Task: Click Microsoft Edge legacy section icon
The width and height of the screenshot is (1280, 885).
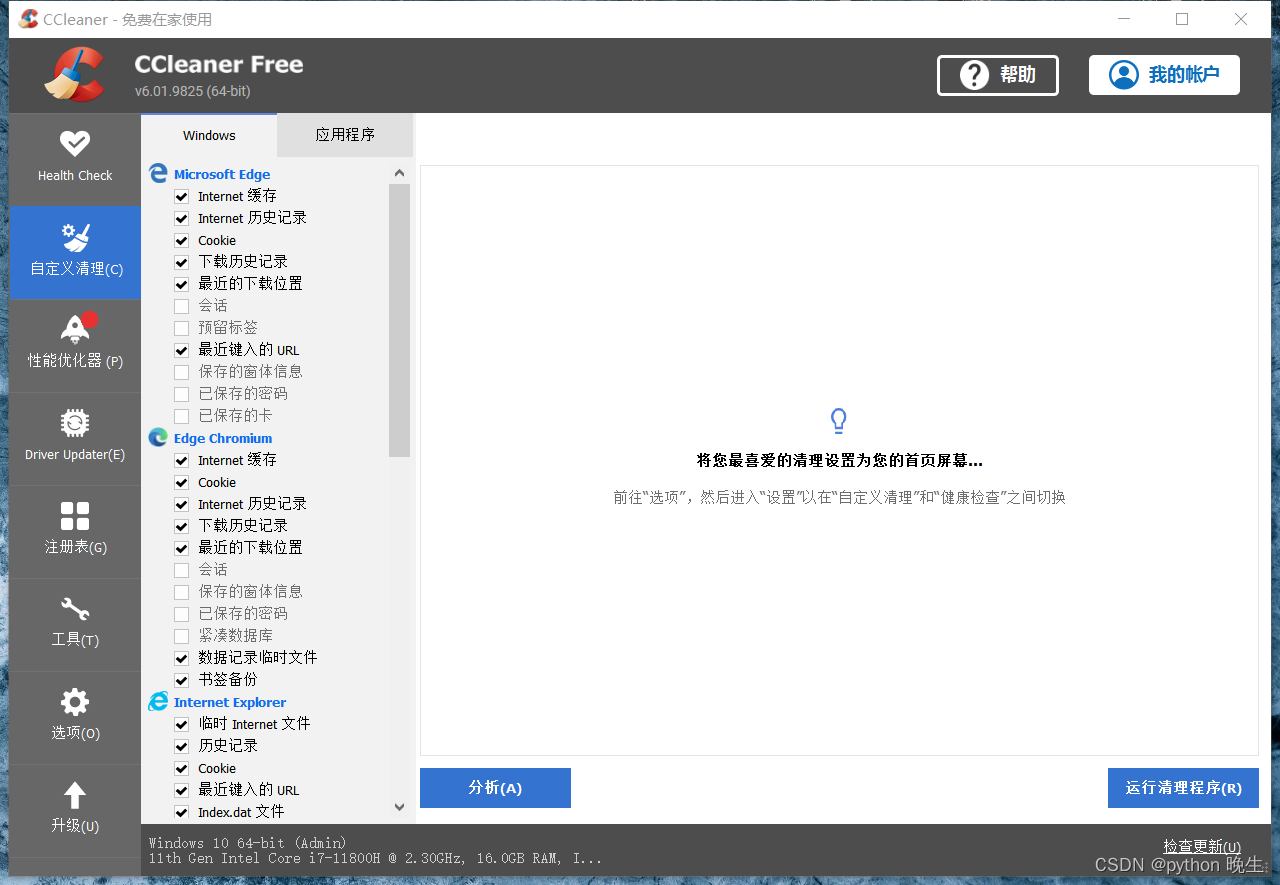Action: click(x=158, y=174)
